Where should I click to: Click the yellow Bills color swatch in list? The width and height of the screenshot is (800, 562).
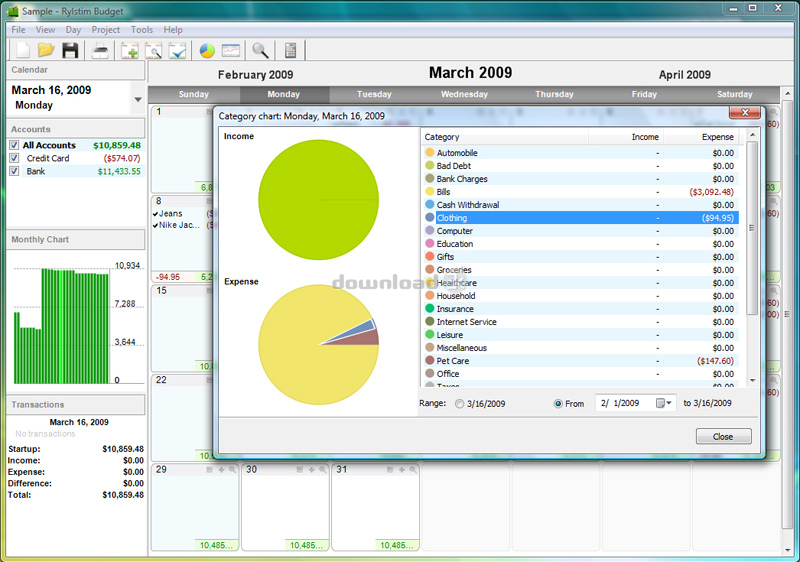point(430,192)
